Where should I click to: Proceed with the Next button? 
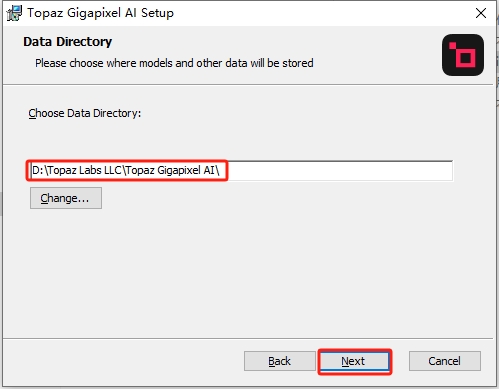pyautogui.click(x=355, y=361)
